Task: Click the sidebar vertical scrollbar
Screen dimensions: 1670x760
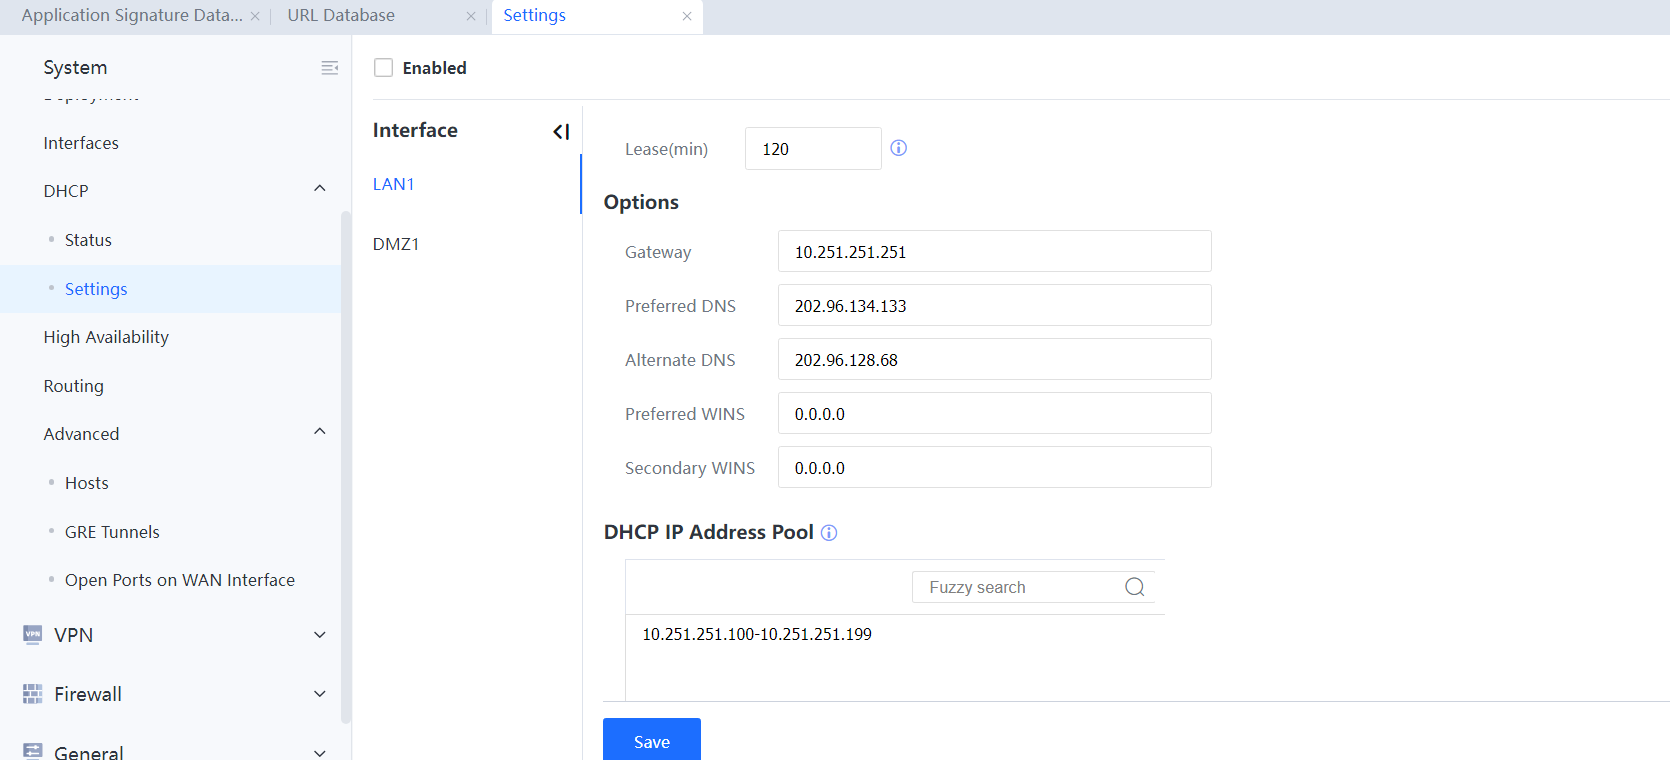Action: pyautogui.click(x=346, y=460)
